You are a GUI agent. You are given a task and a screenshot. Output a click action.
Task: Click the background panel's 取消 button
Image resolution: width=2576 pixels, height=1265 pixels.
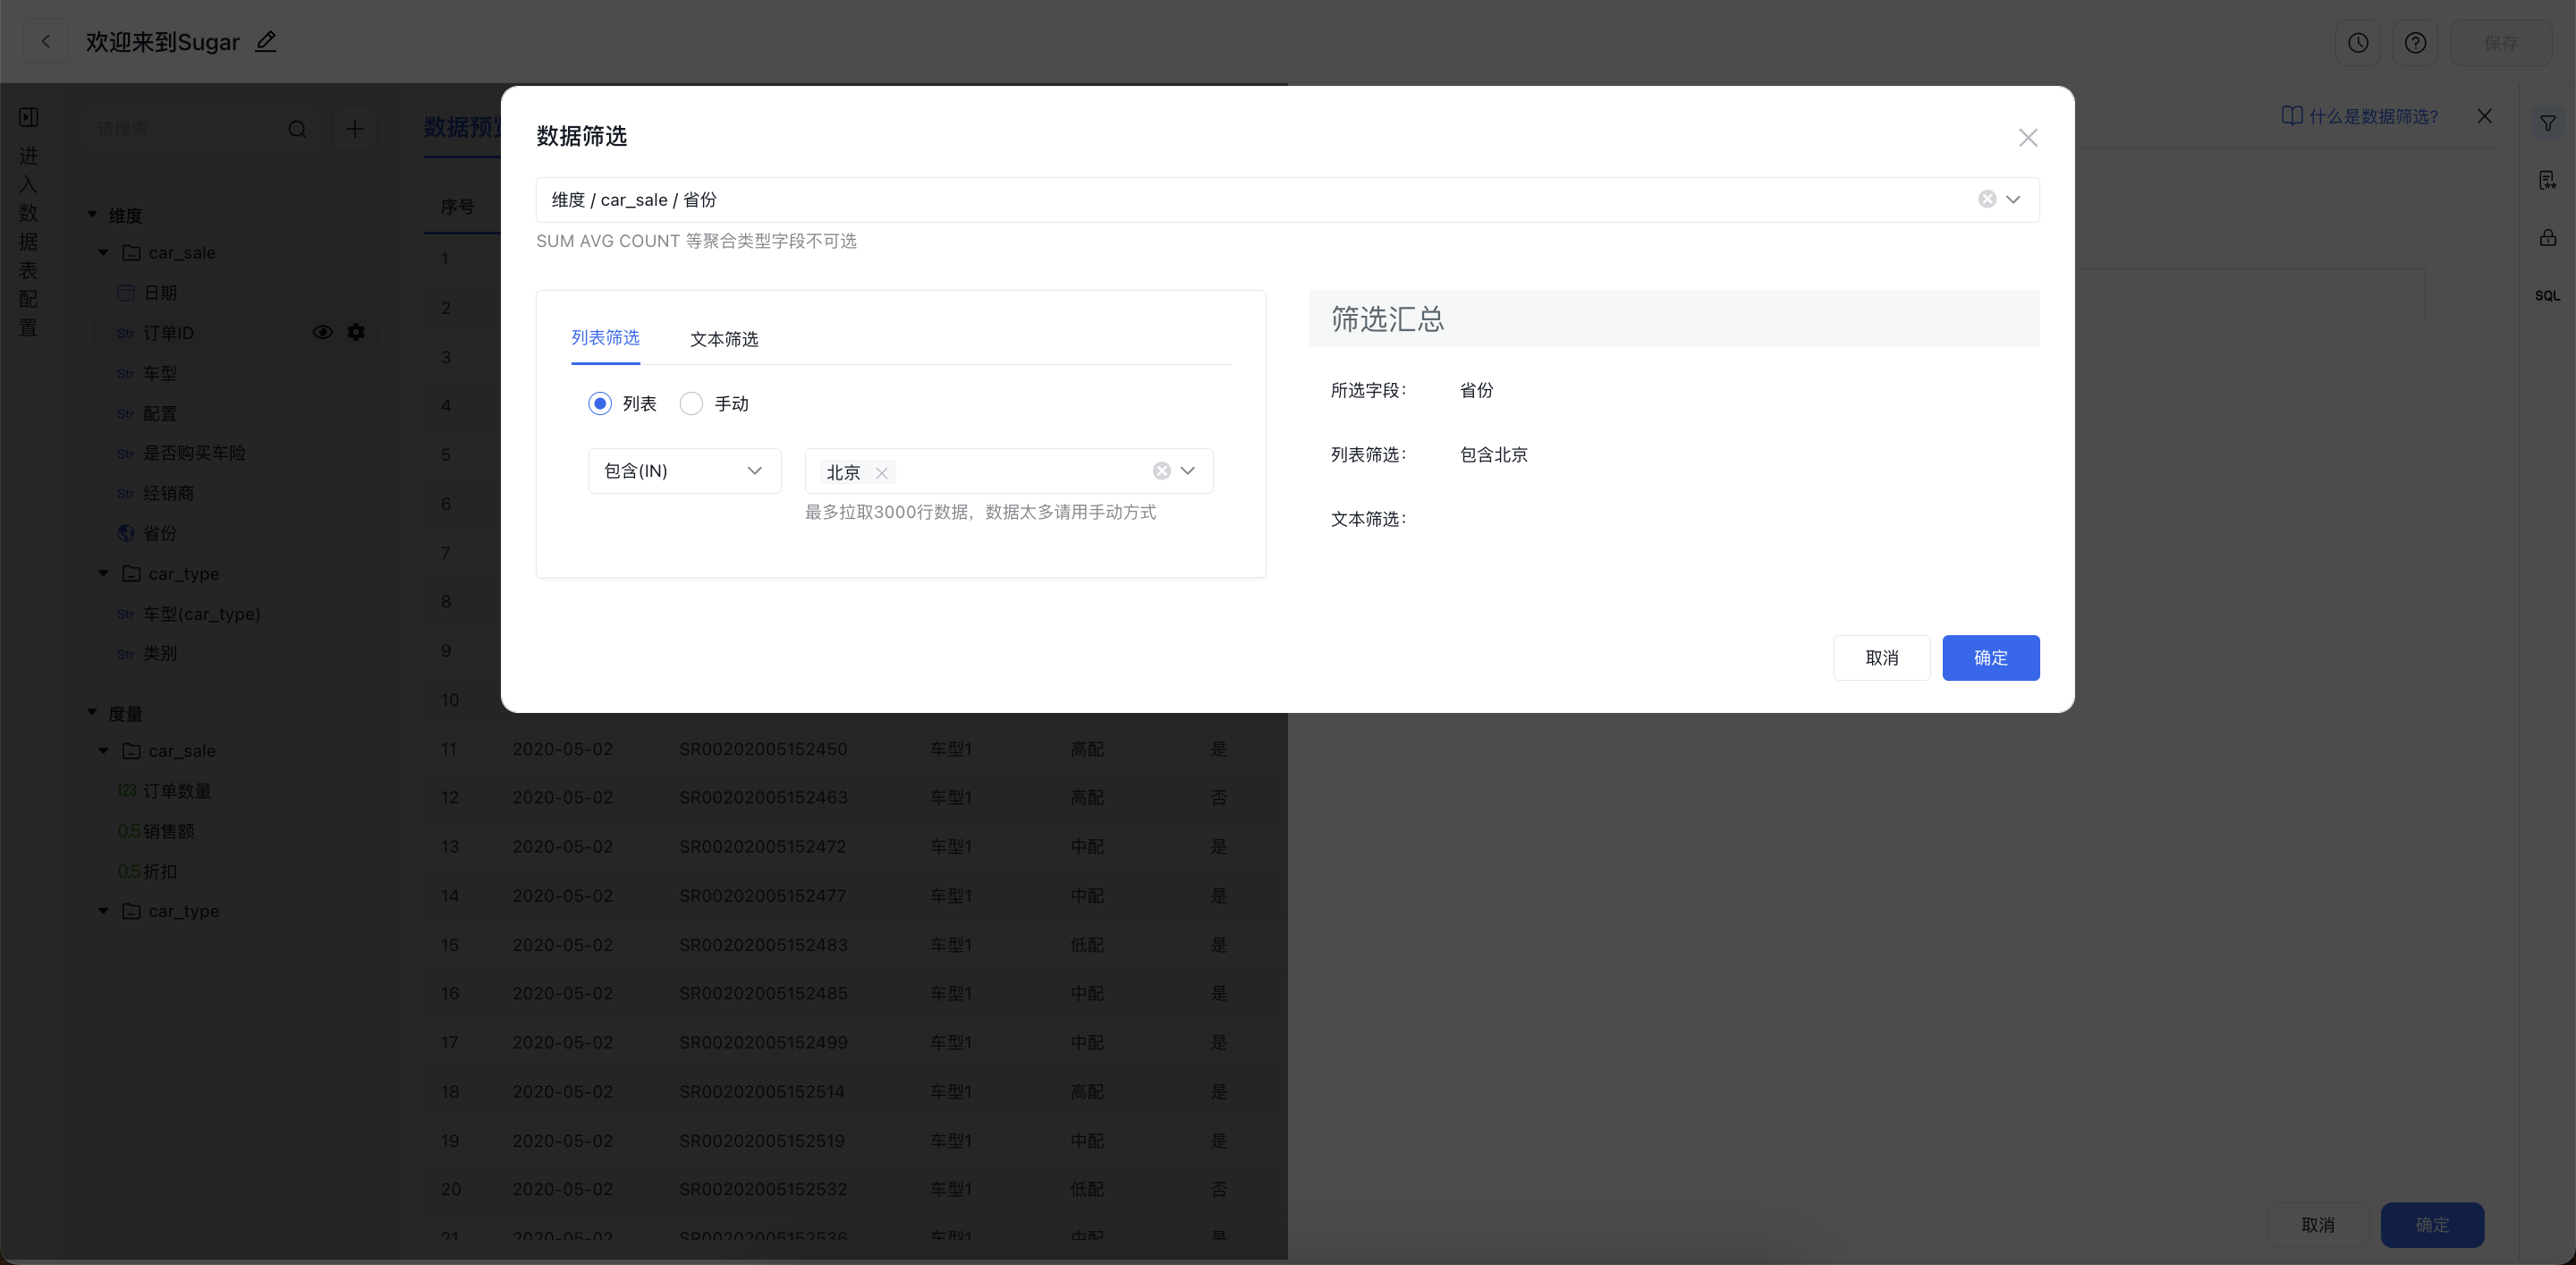point(2317,1224)
